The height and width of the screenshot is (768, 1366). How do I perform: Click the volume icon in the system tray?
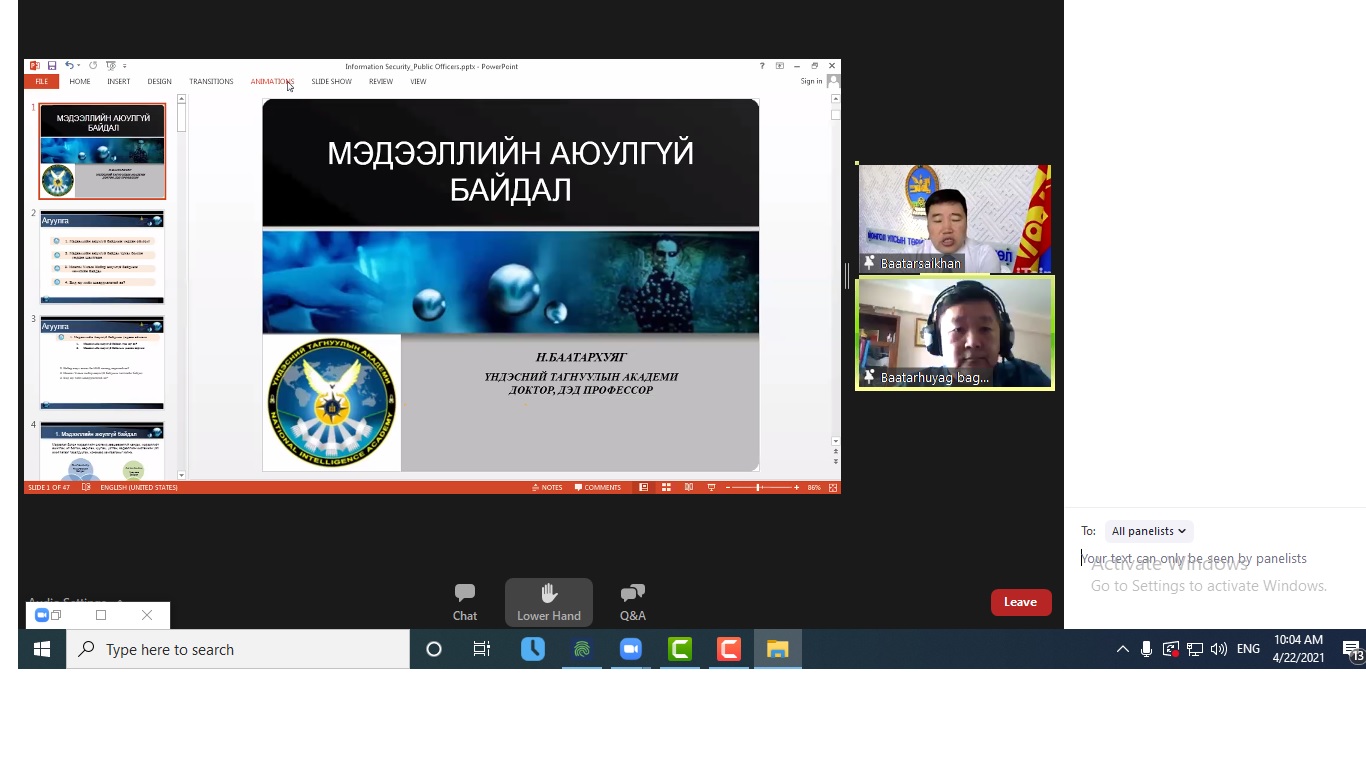click(1218, 649)
